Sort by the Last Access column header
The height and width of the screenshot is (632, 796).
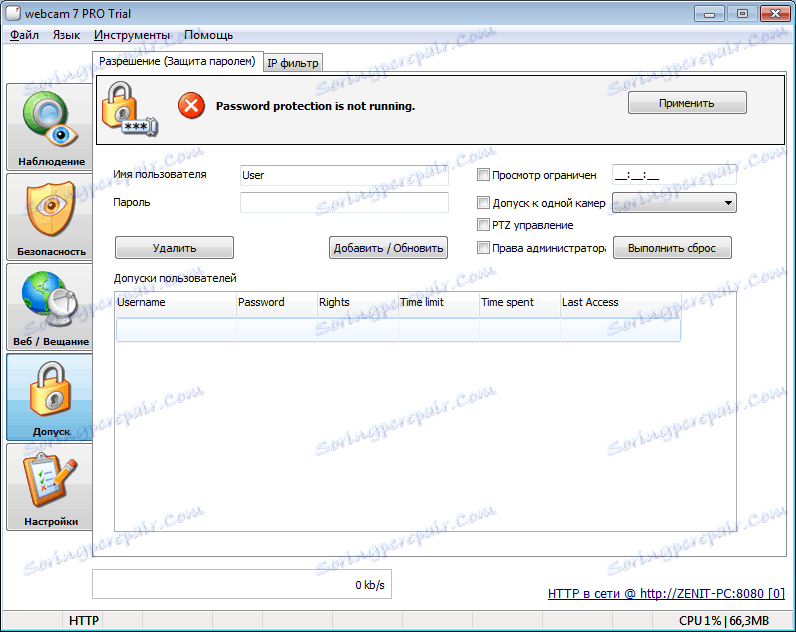[620, 303]
